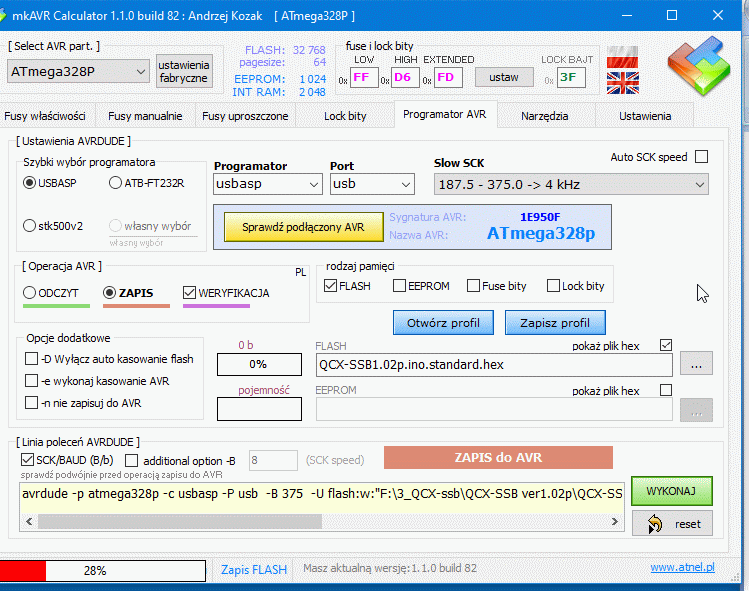The image size is (749, 591).
Task: Enable the Auto SCK speed checkbox
Action: (701, 157)
